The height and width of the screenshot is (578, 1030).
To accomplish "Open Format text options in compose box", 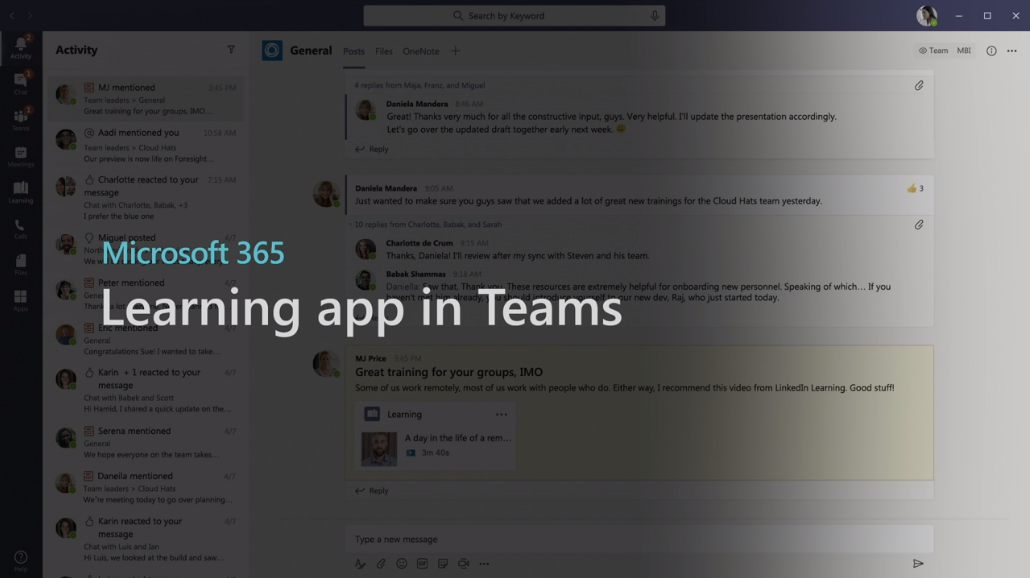I will tap(360, 564).
